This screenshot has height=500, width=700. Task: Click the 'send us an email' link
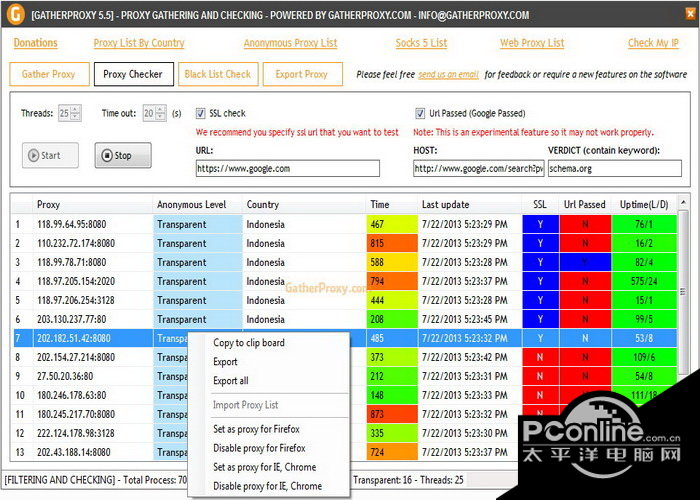click(x=448, y=75)
